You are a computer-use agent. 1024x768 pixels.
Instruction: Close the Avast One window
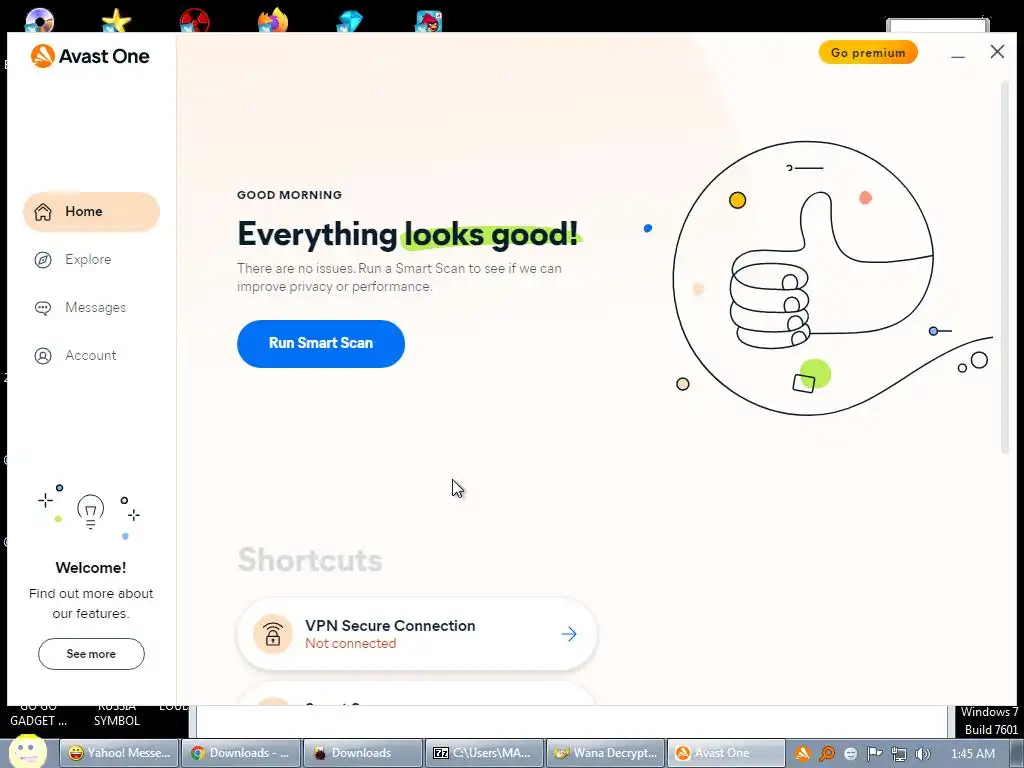997,52
